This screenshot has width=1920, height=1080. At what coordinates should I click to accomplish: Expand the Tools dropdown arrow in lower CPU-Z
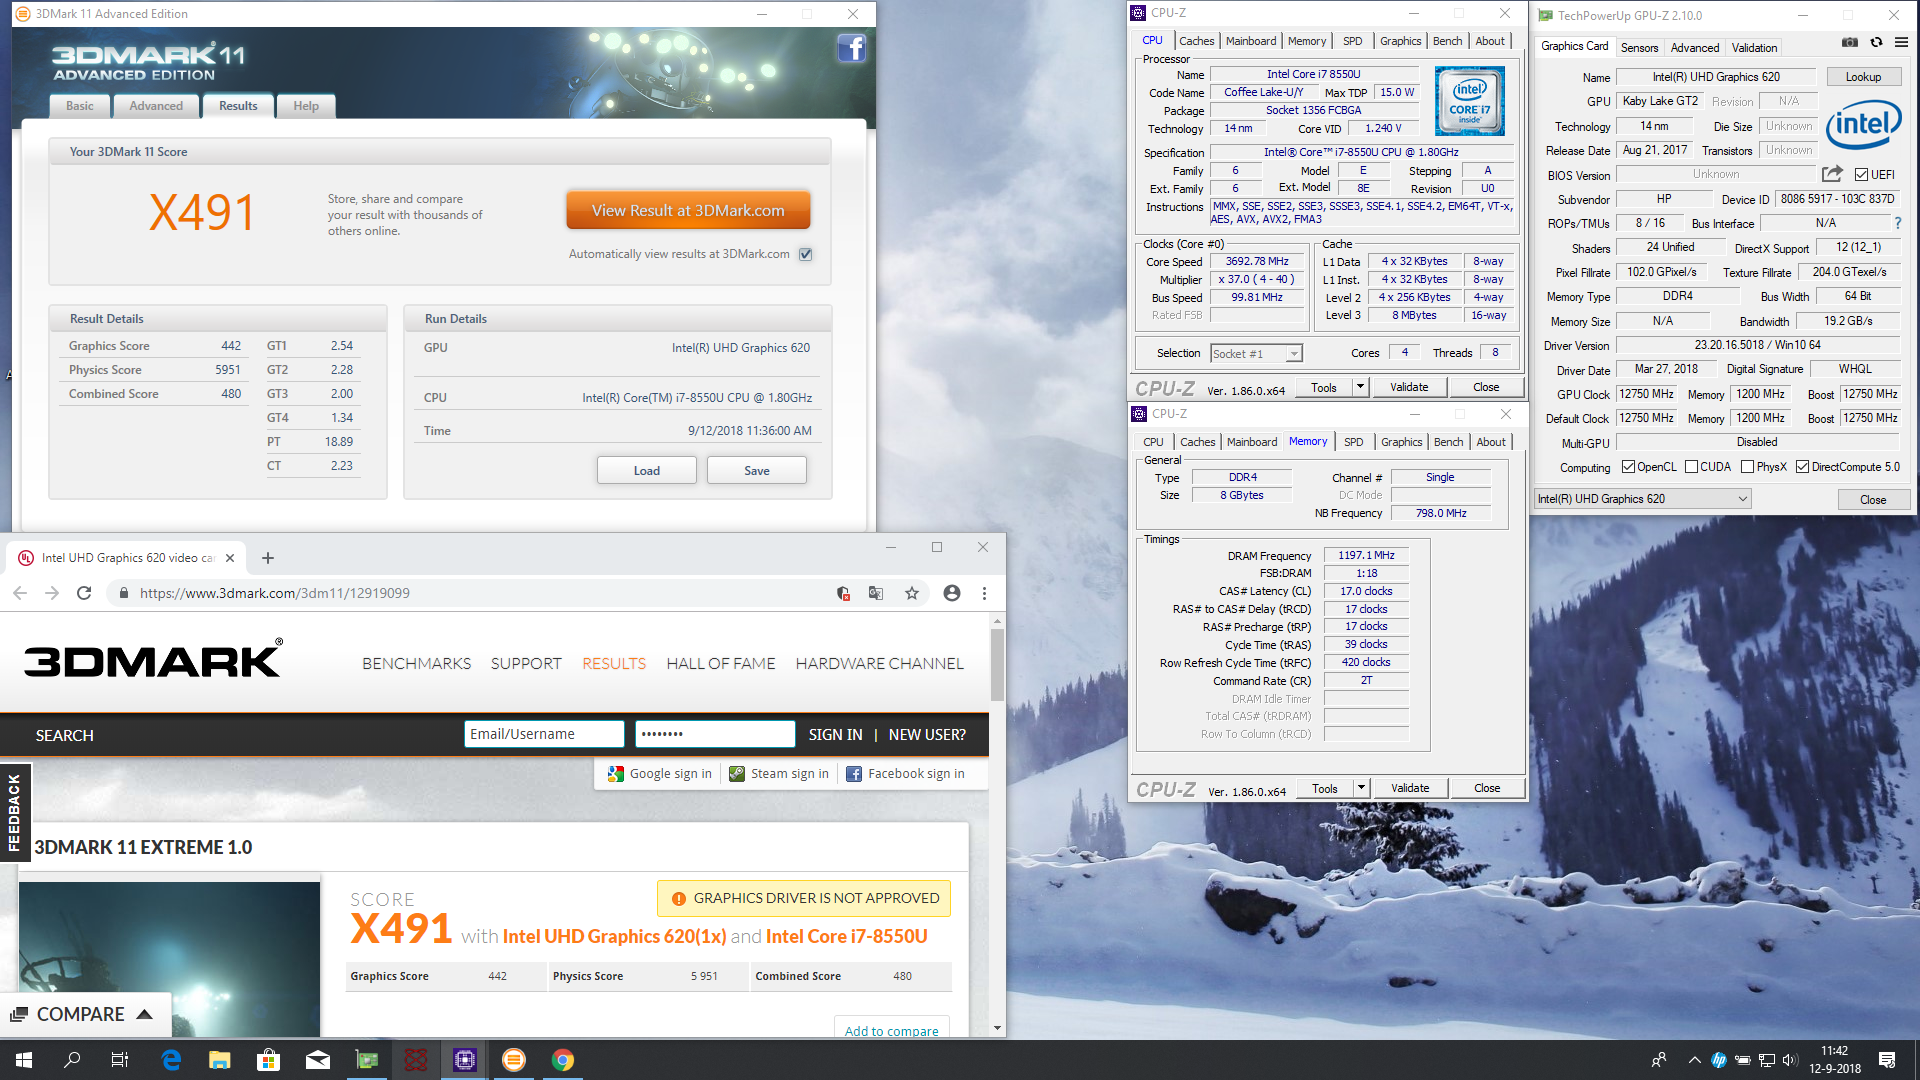point(1361,788)
